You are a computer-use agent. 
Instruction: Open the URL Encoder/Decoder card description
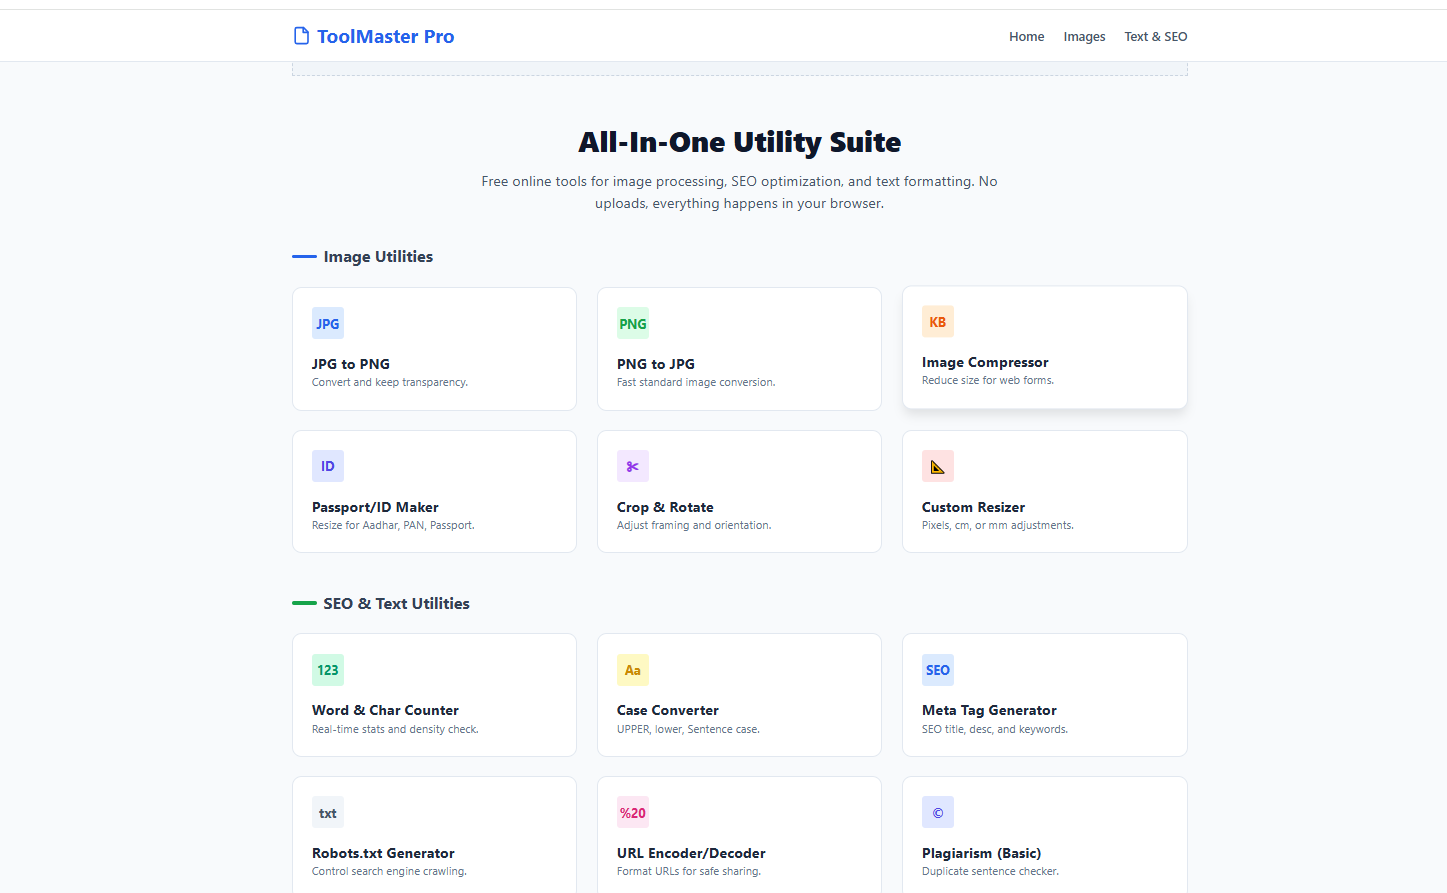tap(688, 871)
